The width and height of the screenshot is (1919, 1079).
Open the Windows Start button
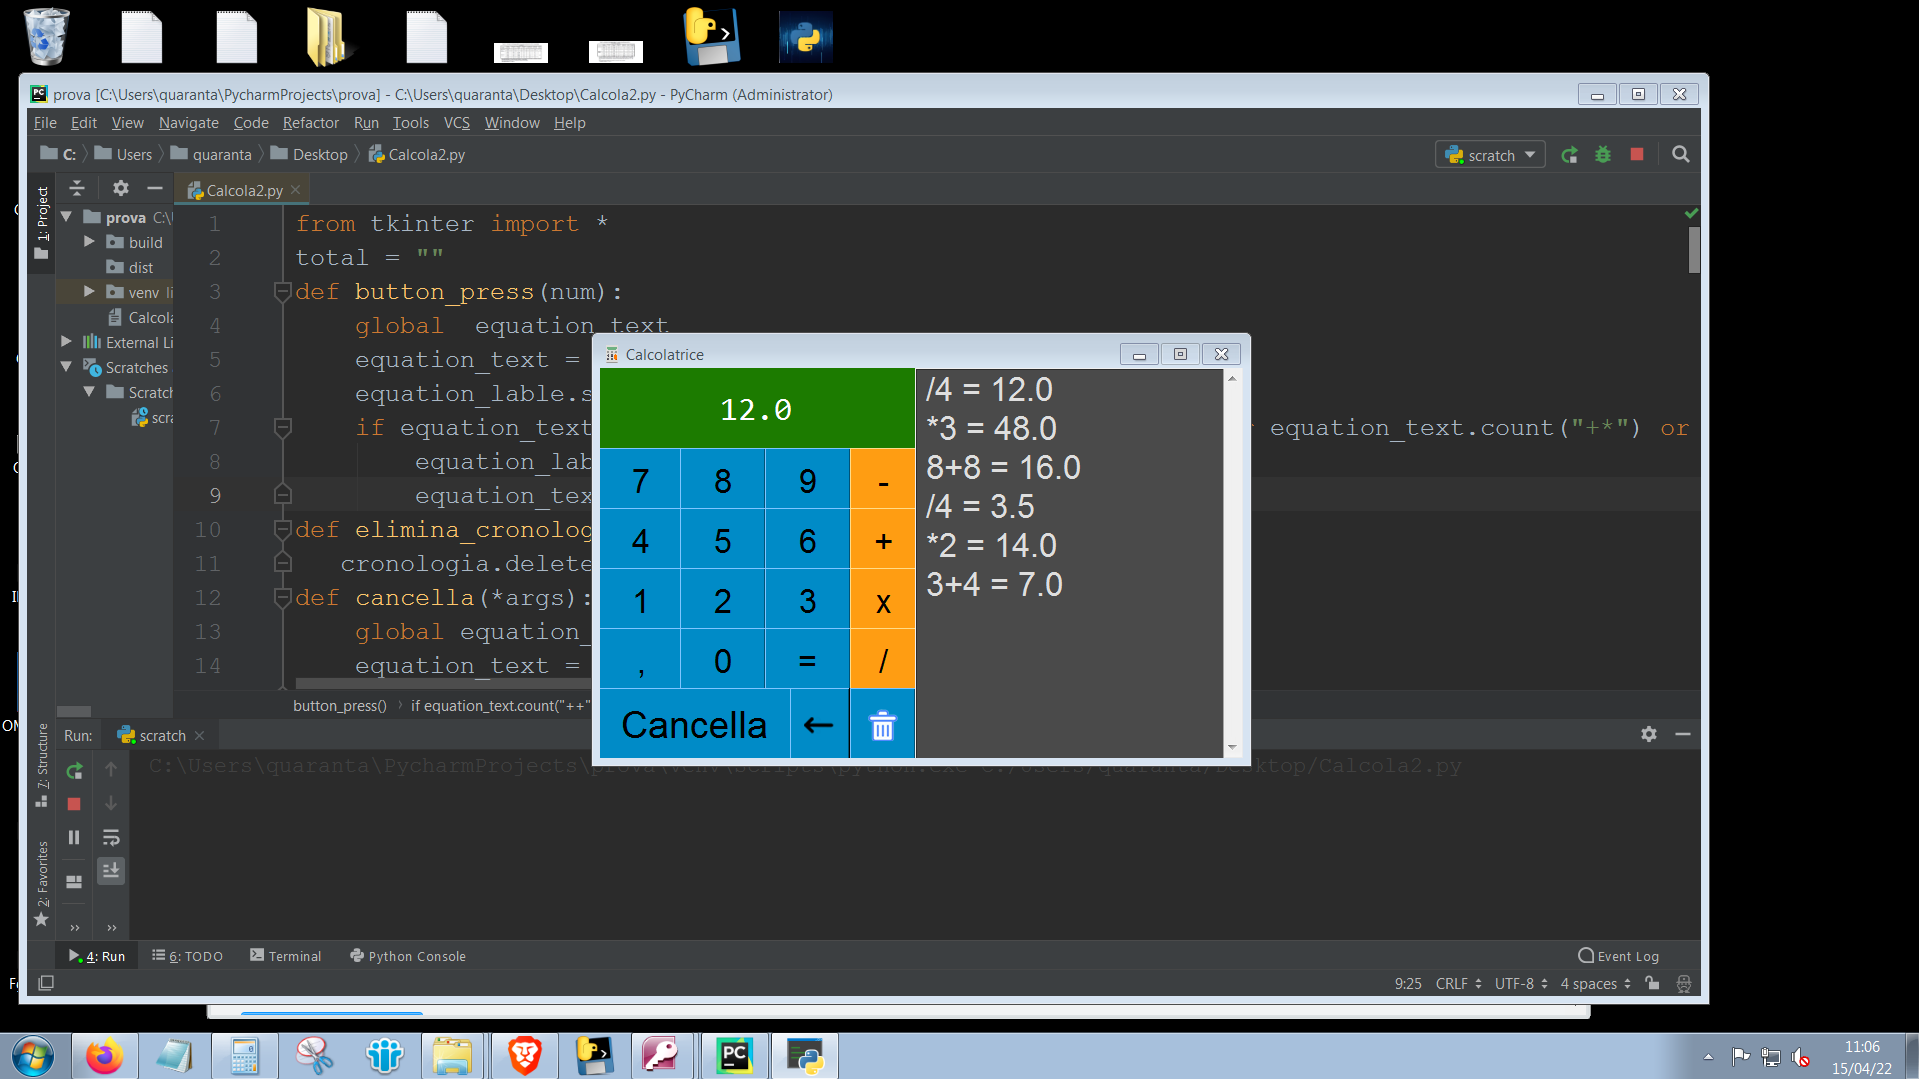(x=33, y=1056)
